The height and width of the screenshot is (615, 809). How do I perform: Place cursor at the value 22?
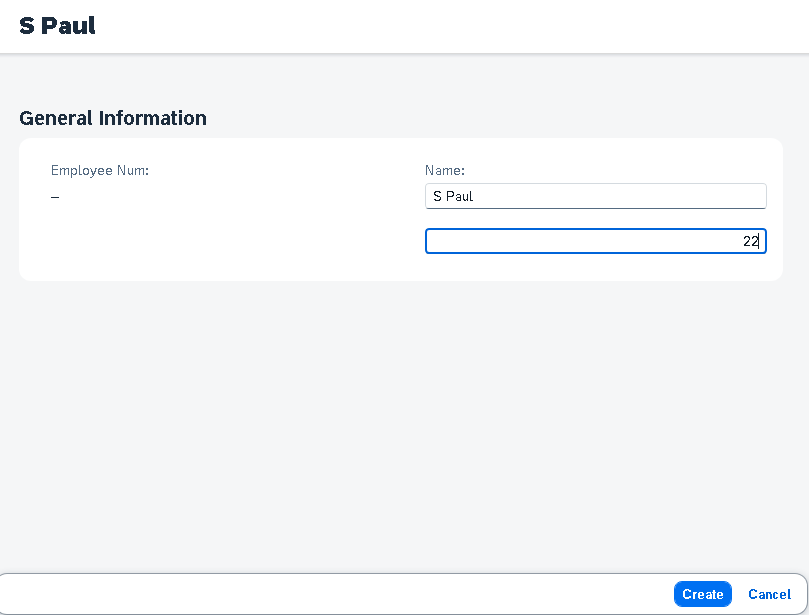click(x=751, y=241)
